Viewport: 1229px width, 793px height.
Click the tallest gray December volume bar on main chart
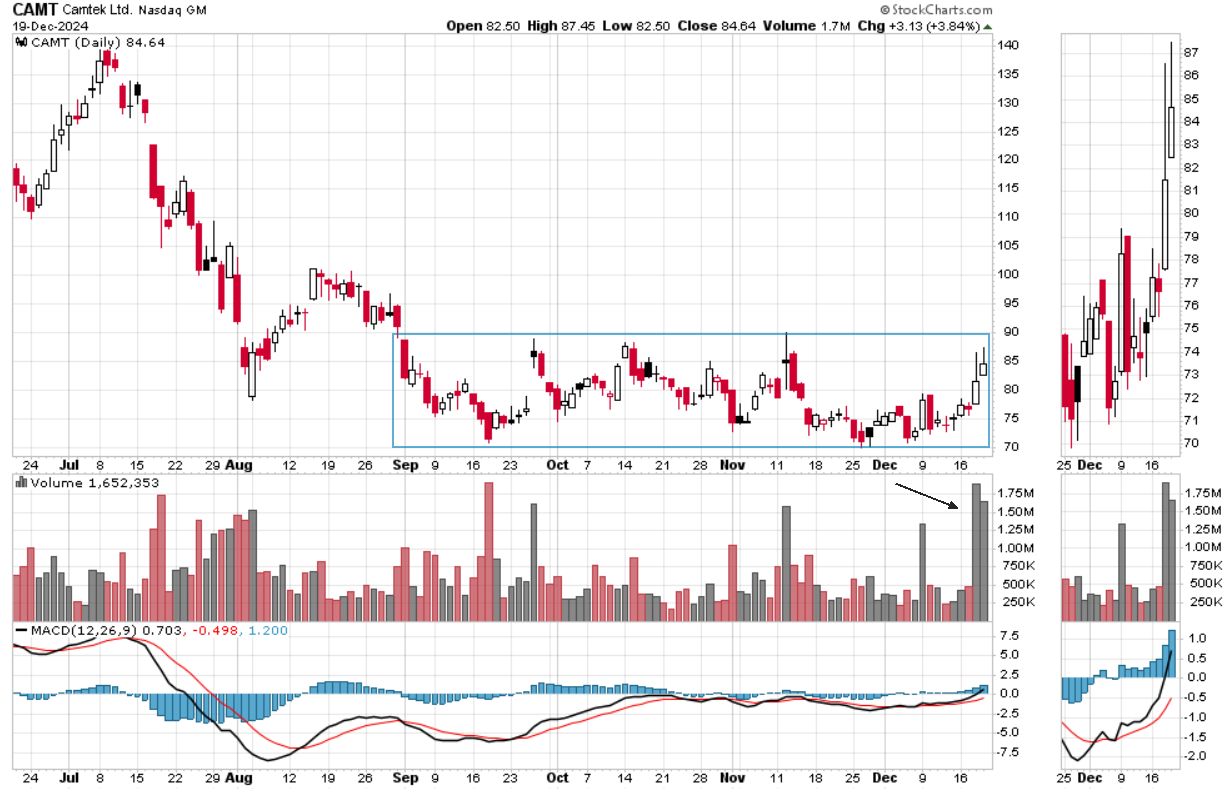pos(976,552)
